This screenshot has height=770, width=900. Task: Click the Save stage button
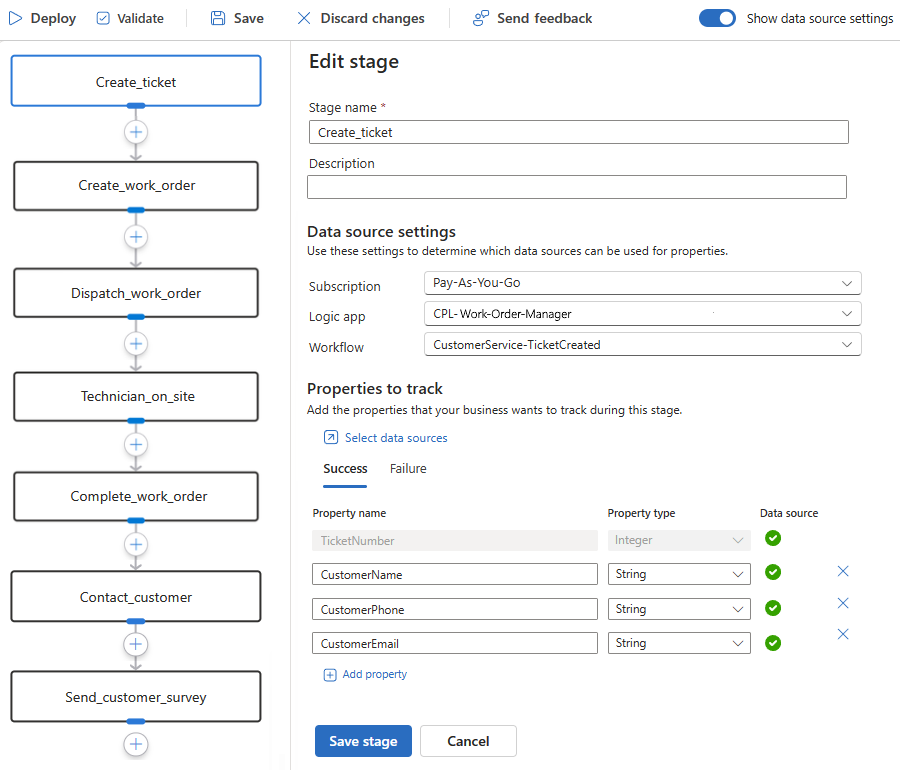click(x=363, y=741)
